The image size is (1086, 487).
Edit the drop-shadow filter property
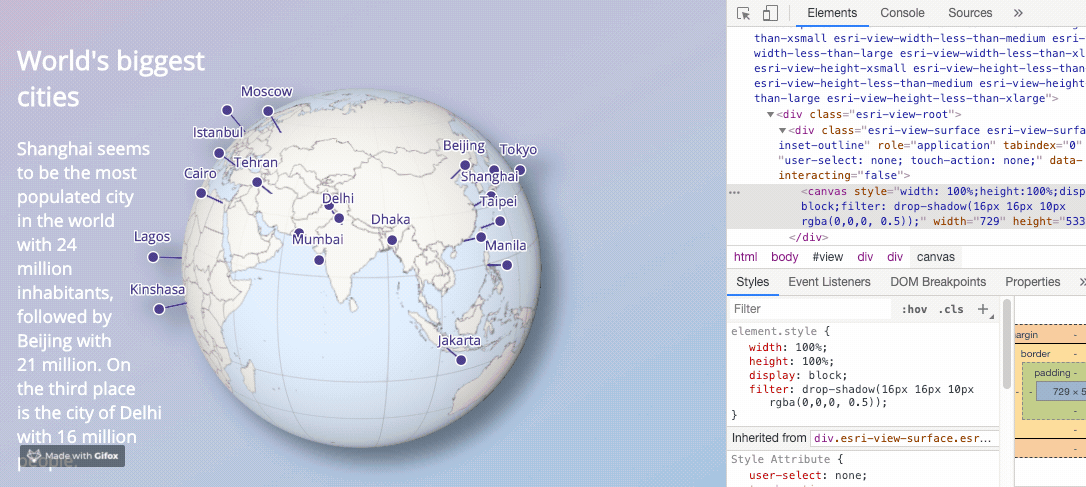tap(862, 396)
